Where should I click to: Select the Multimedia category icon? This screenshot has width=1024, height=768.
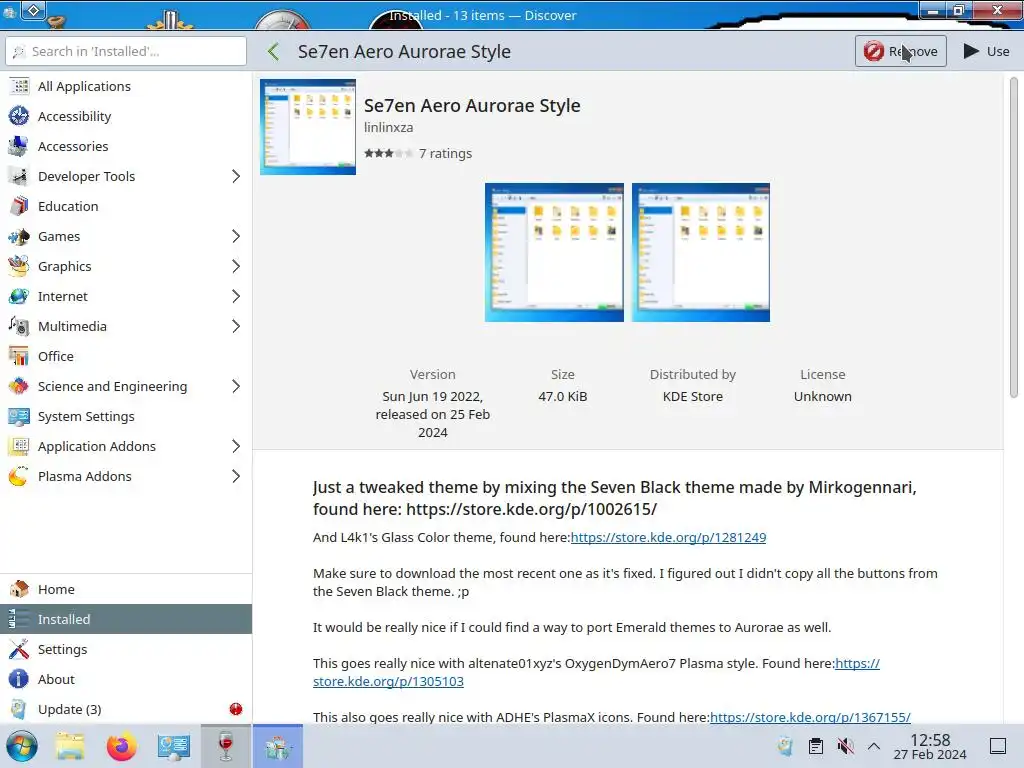19,327
